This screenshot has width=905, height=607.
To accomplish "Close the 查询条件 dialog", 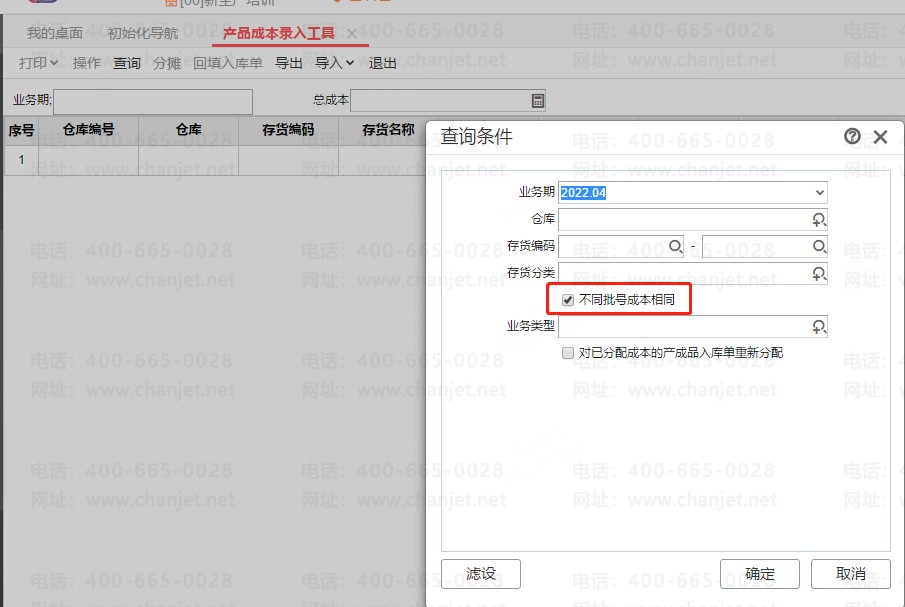I will tap(880, 137).
